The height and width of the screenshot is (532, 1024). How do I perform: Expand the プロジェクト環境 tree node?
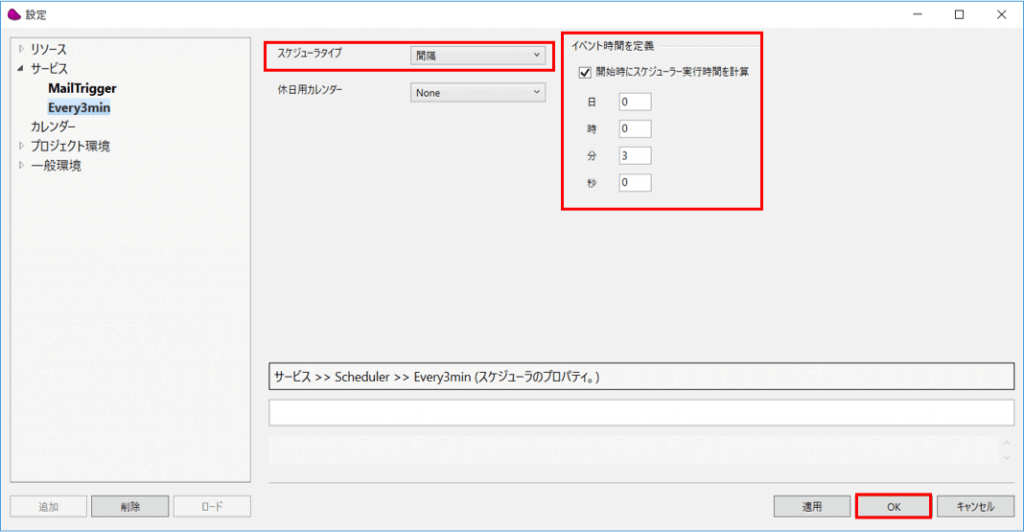(x=20, y=146)
